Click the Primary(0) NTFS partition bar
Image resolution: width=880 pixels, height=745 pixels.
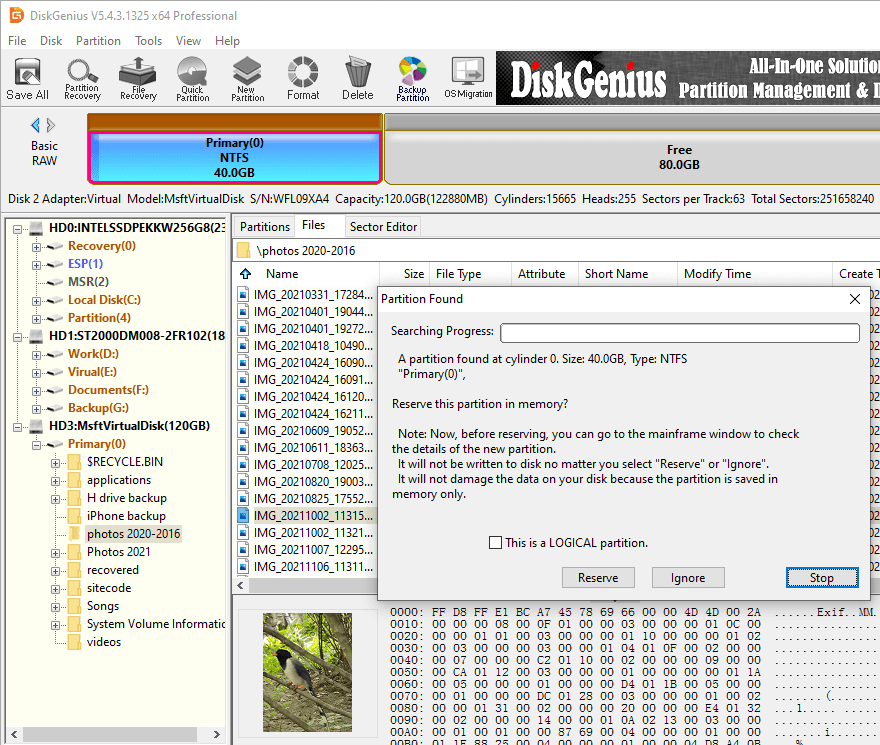(x=235, y=157)
